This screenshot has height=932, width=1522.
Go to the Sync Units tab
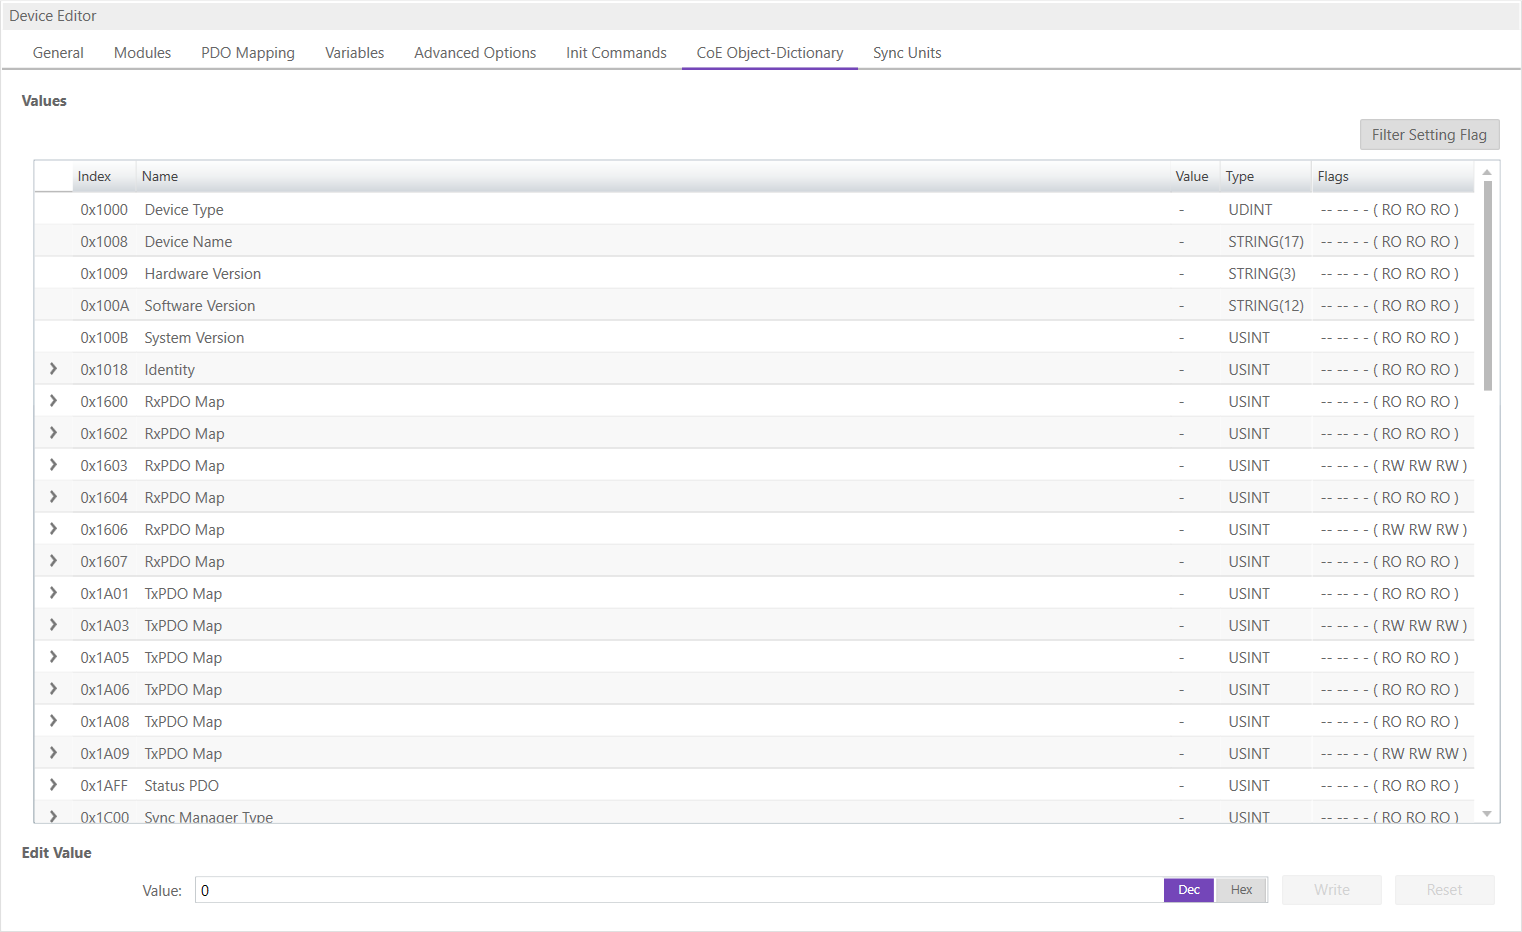[x=906, y=53]
